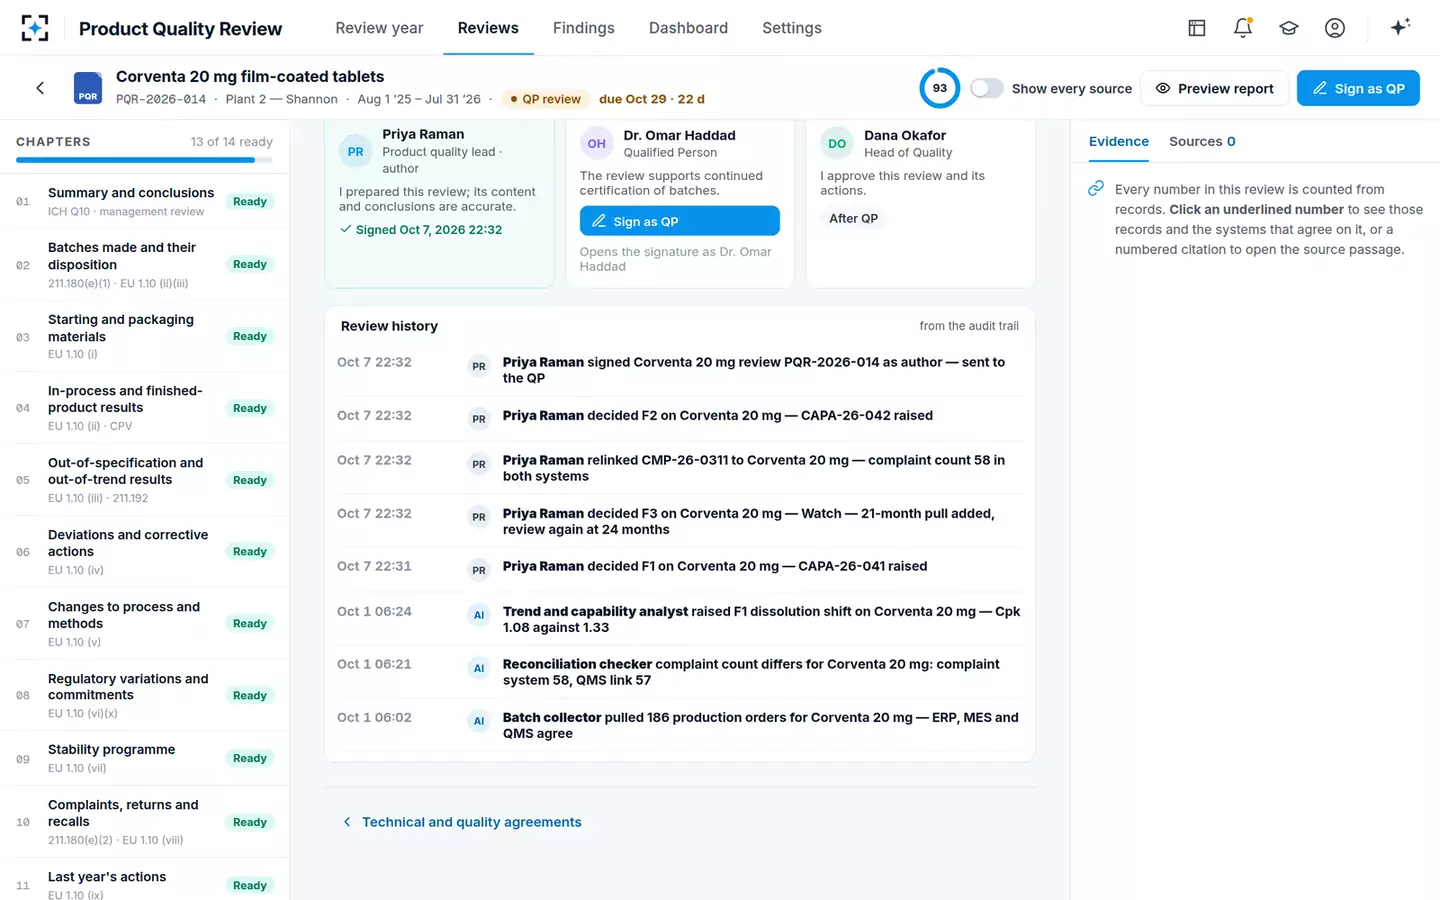Click the After QP chip on Dana Okafor's card
The width and height of the screenshot is (1440, 900).
[854, 218]
